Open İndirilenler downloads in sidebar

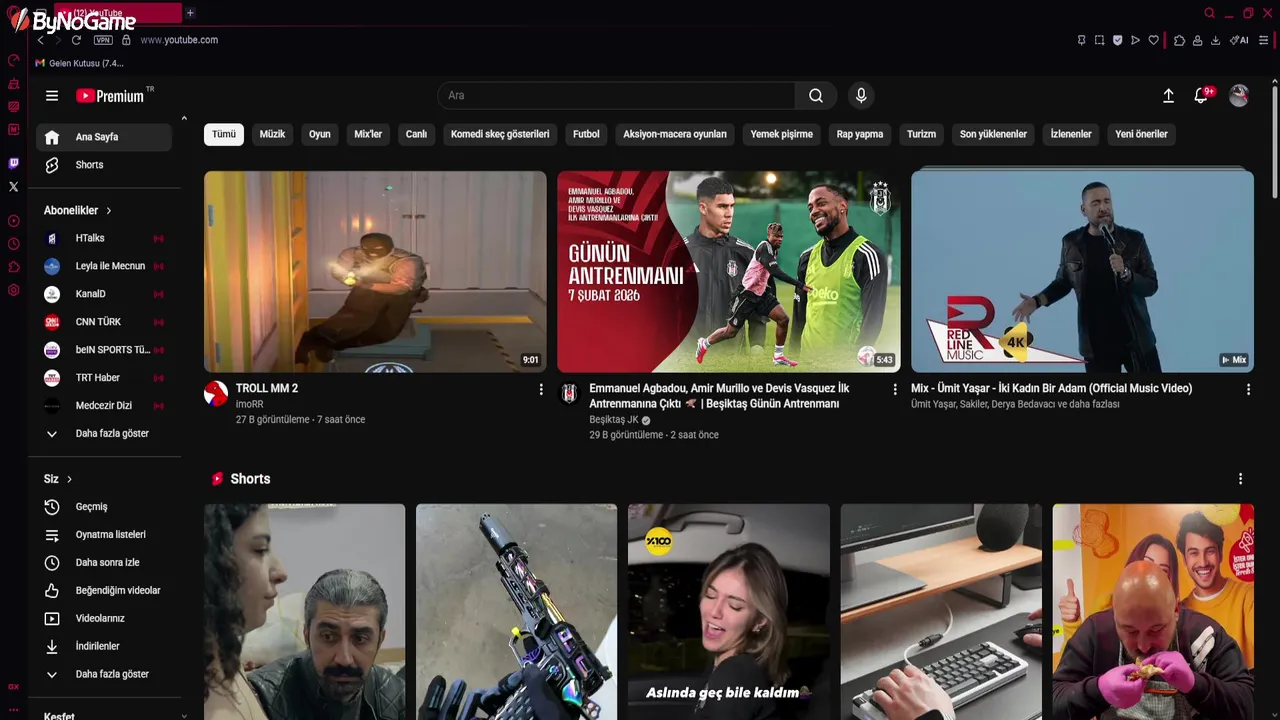coord(104,647)
